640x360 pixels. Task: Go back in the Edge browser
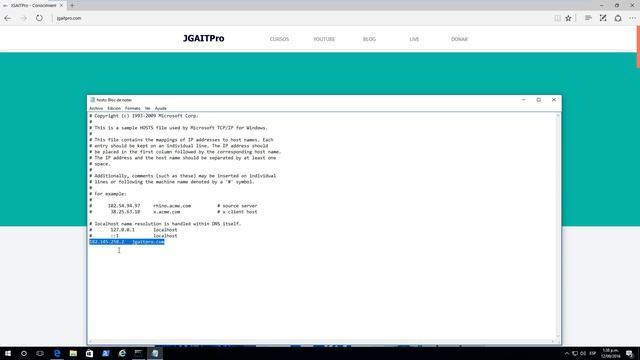(x=7, y=18)
